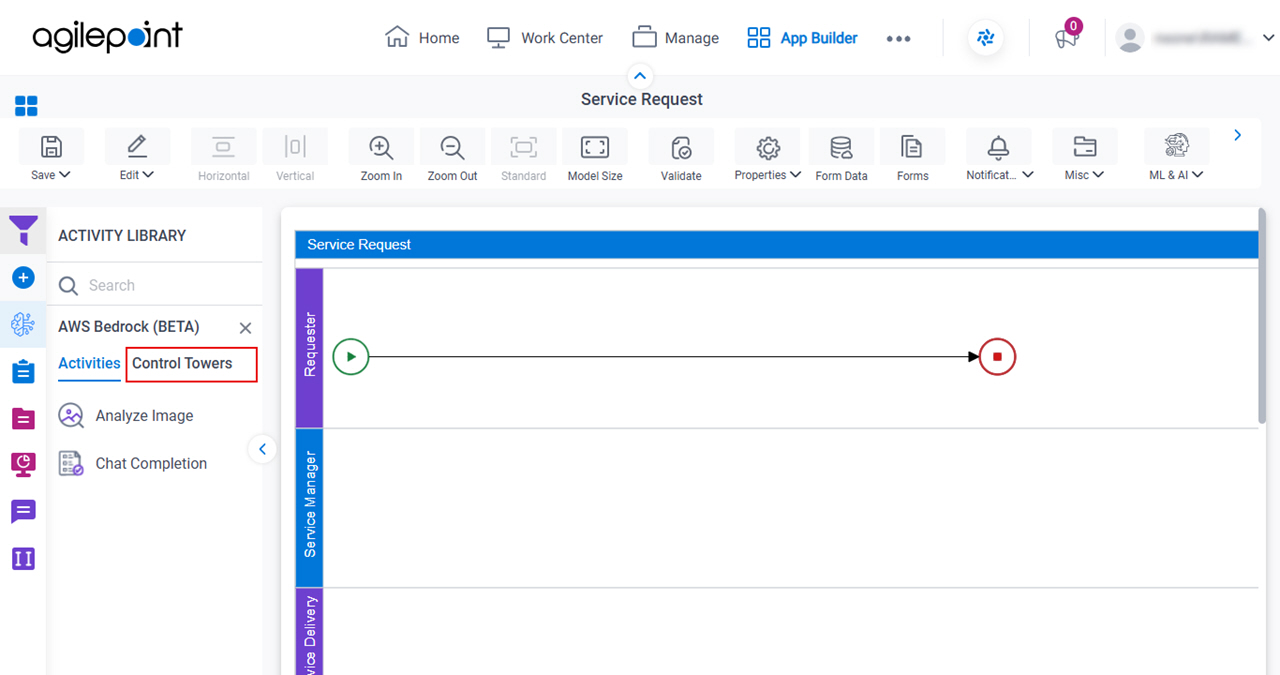Screen dimensions: 1280x675
Task: Collapse the top header with up chevron
Action: tap(640, 76)
